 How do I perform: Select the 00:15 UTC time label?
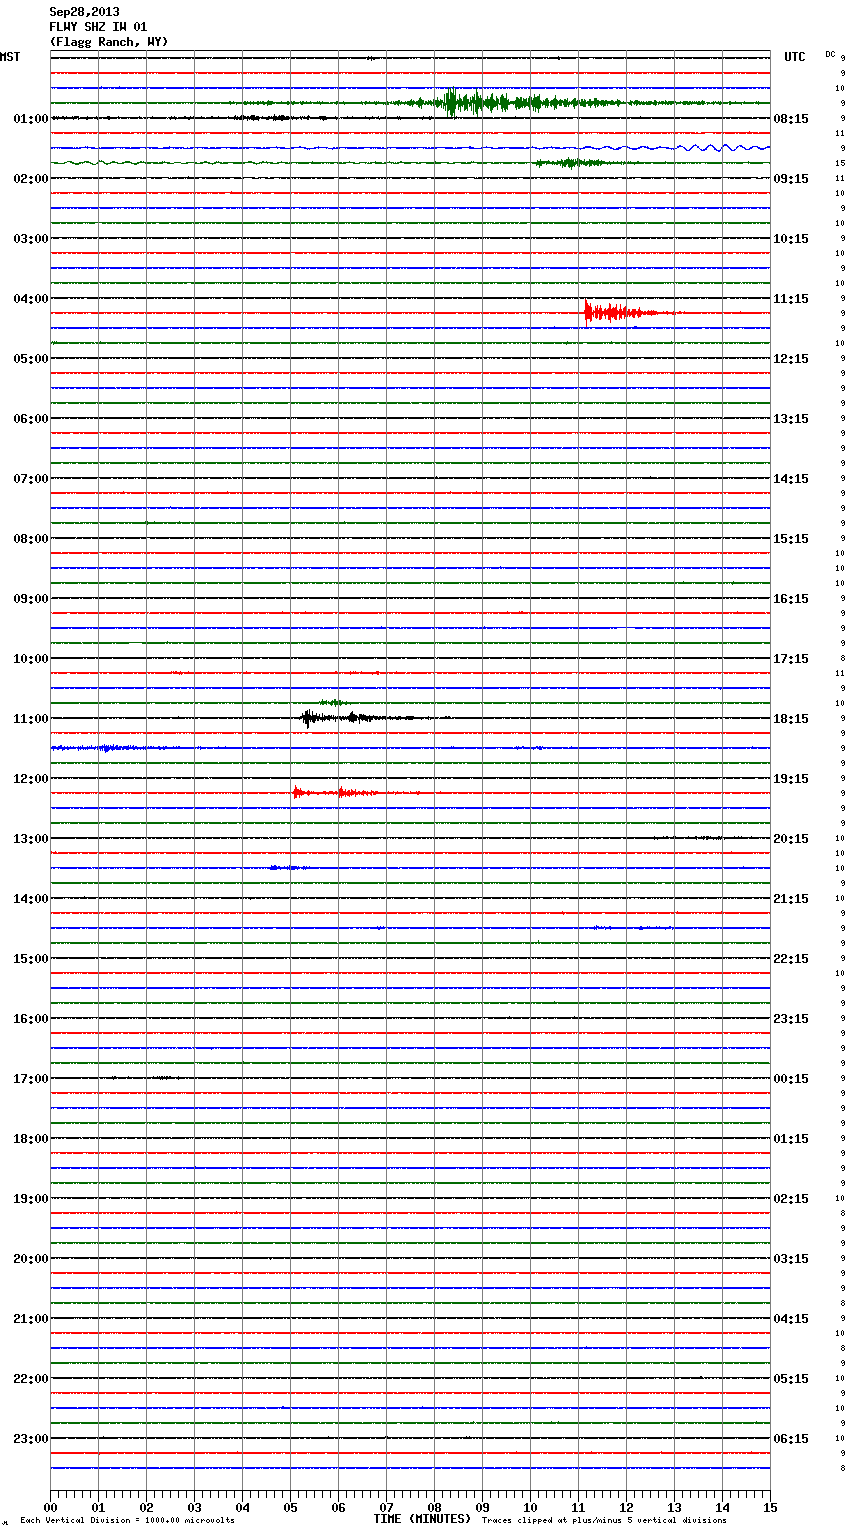tap(791, 1079)
